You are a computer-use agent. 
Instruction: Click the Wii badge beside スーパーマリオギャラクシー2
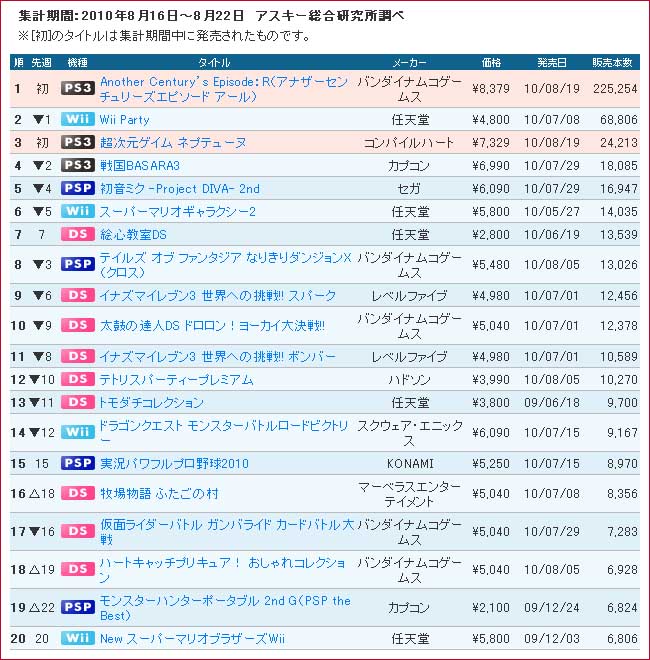(77, 211)
